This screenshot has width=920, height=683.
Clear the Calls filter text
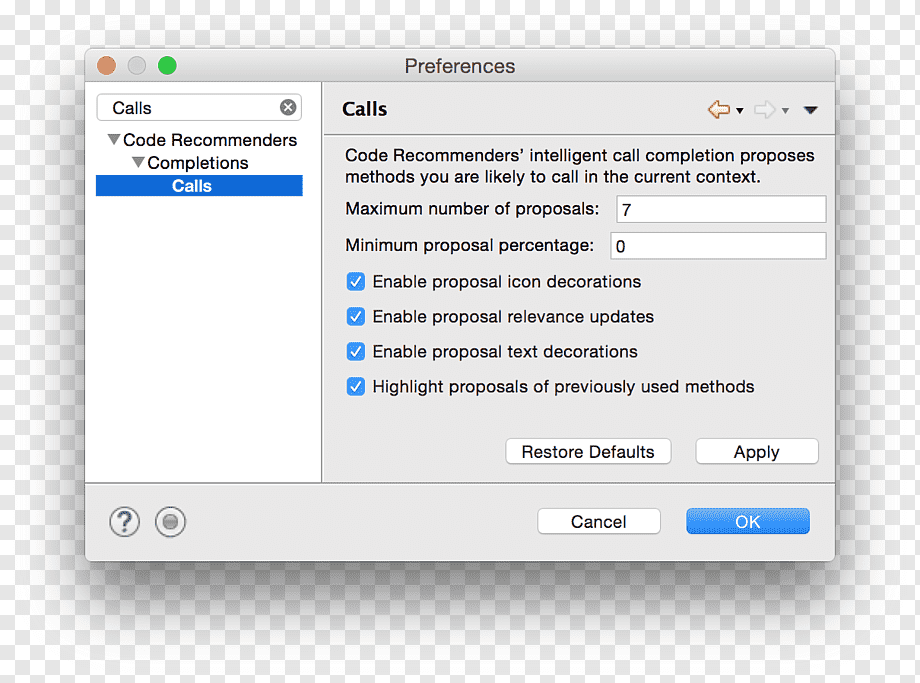pyautogui.click(x=288, y=107)
